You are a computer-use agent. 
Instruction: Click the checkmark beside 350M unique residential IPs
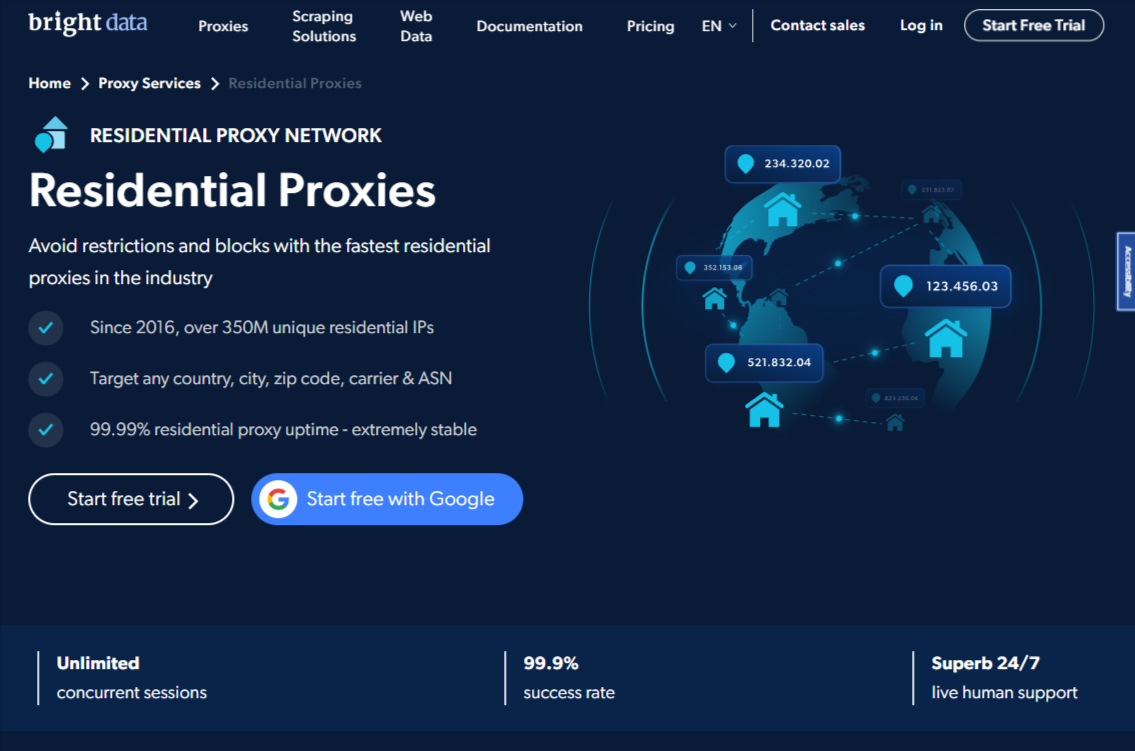[x=46, y=328]
